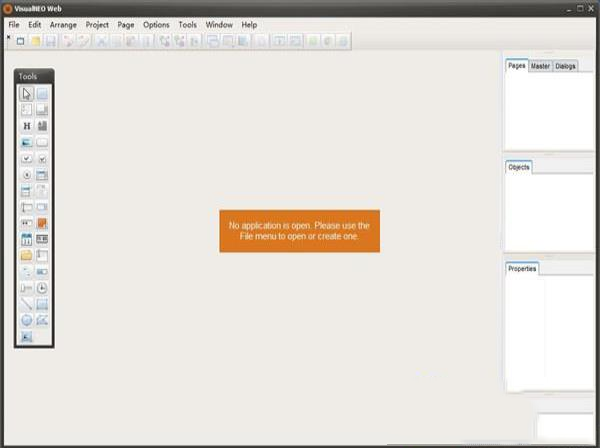
Task: Click the Properties panel tab
Action: 522,269
